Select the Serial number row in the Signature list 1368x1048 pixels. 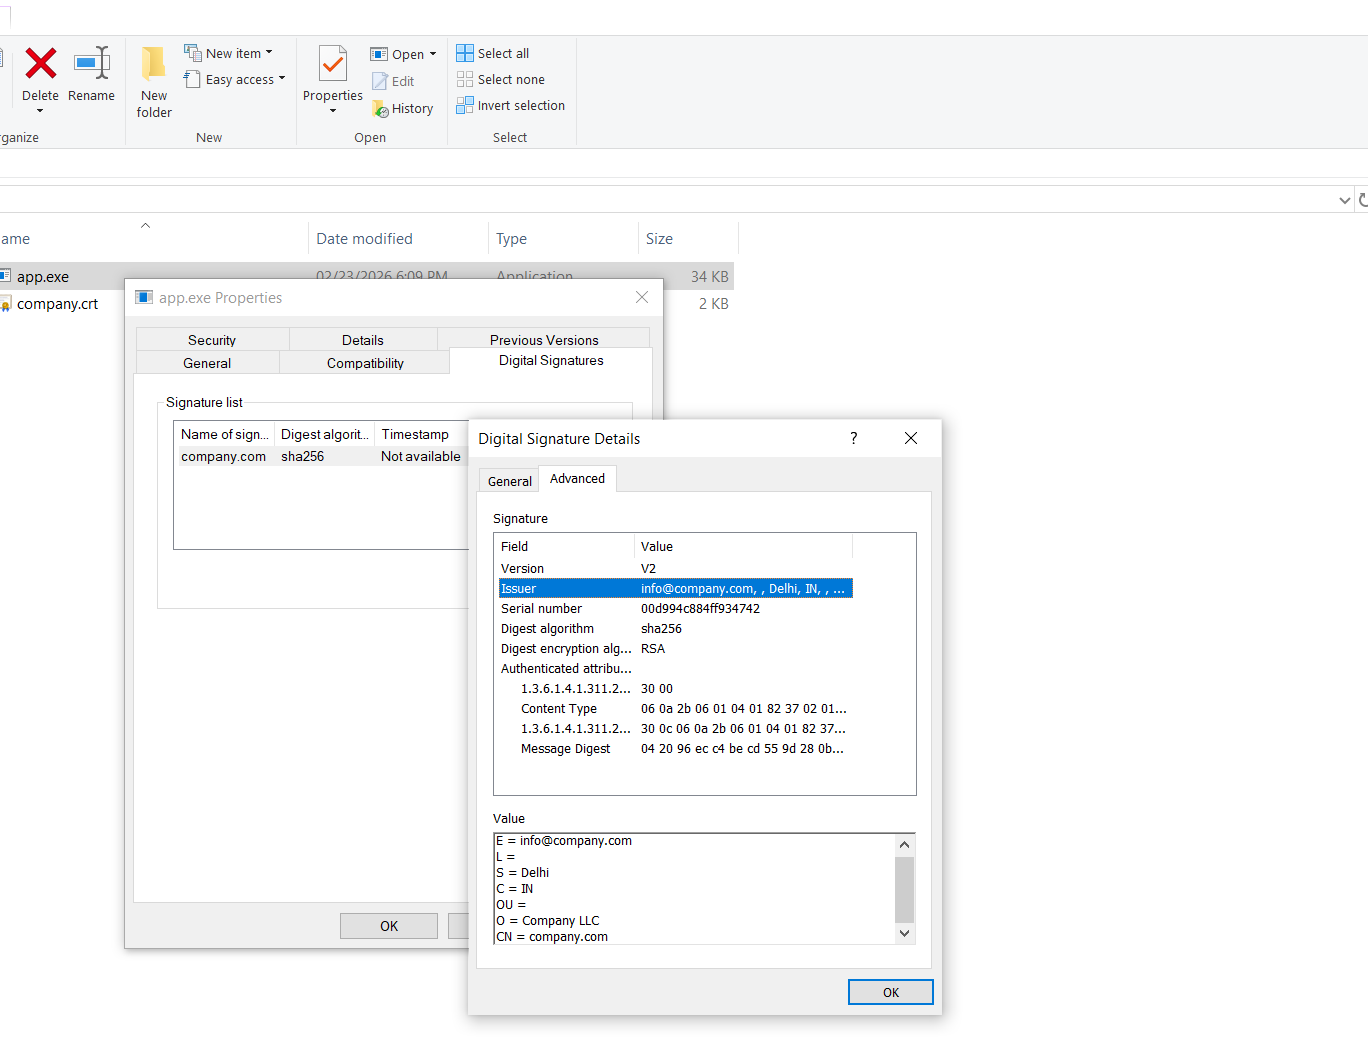tap(563, 608)
